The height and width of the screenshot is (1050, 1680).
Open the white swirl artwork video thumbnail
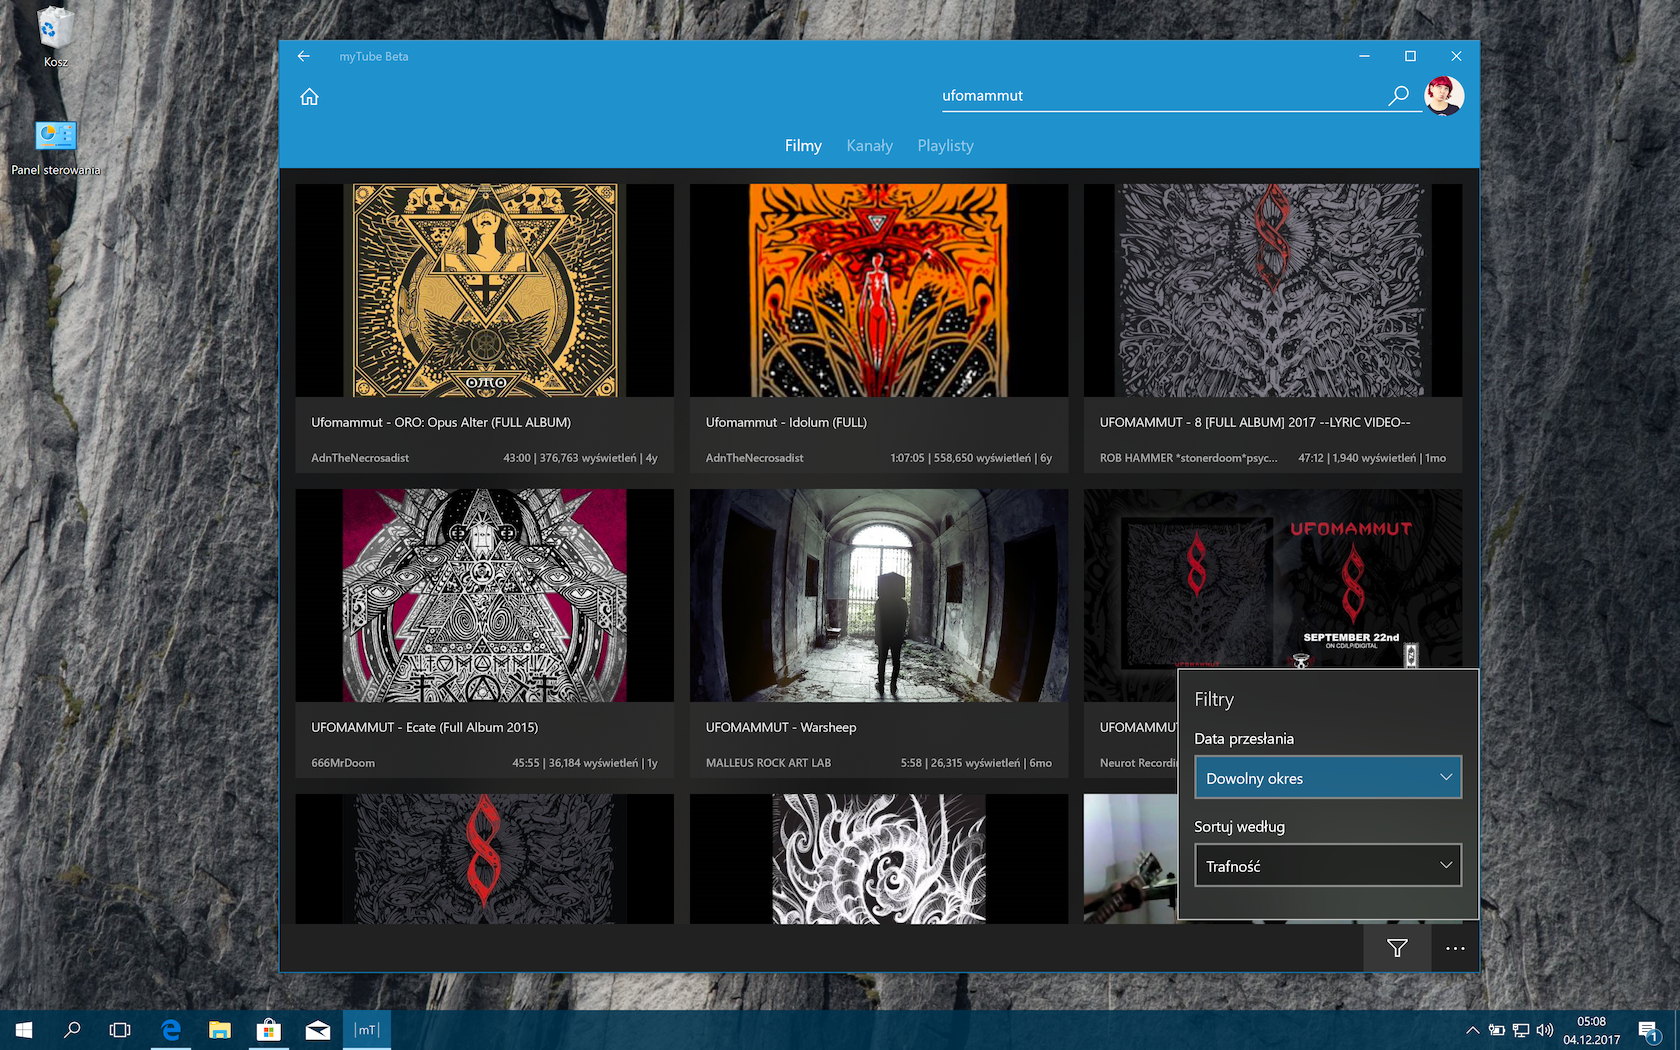879,859
